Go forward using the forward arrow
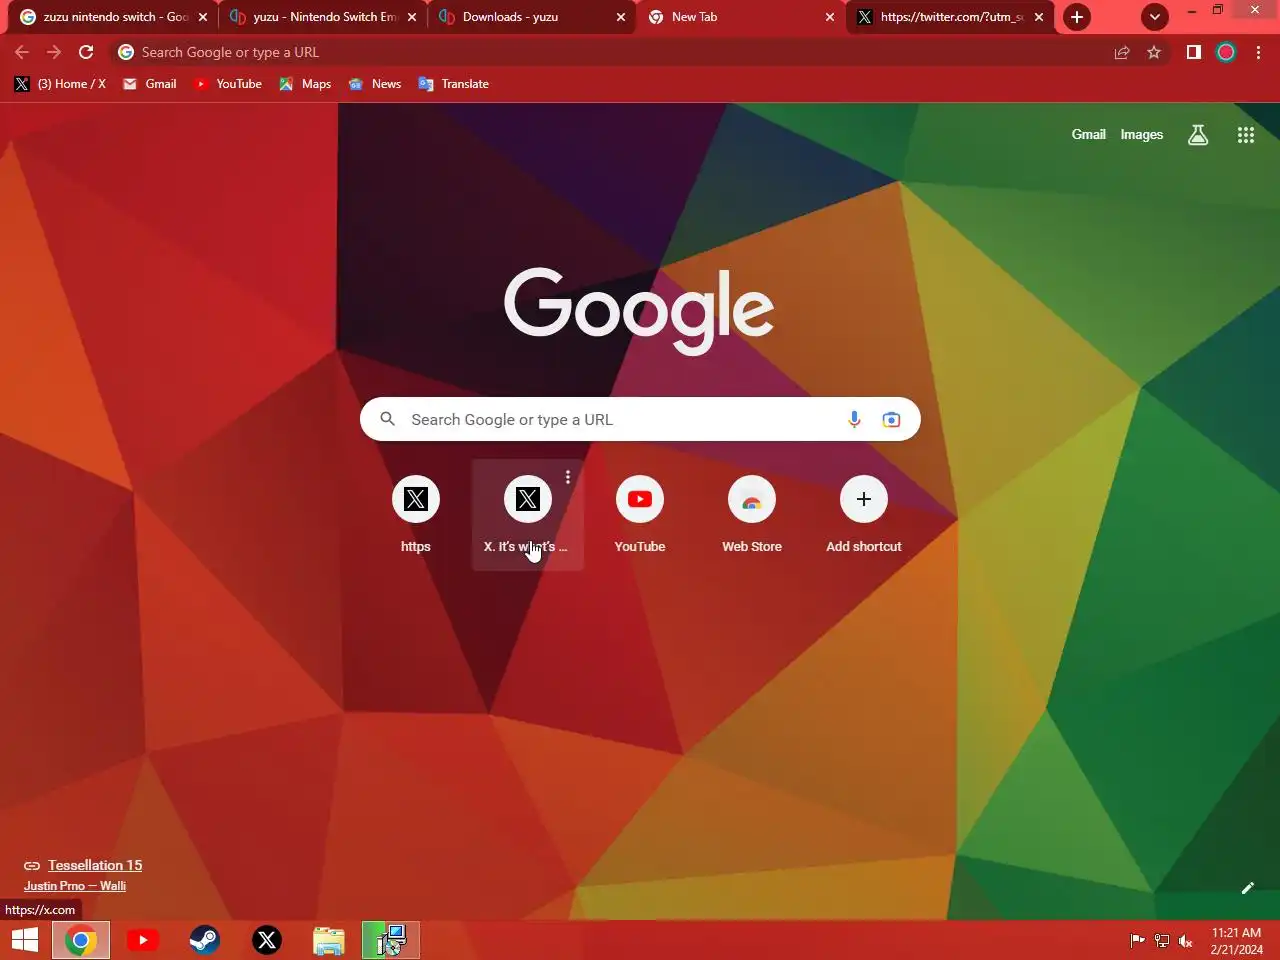 pyautogui.click(x=54, y=52)
